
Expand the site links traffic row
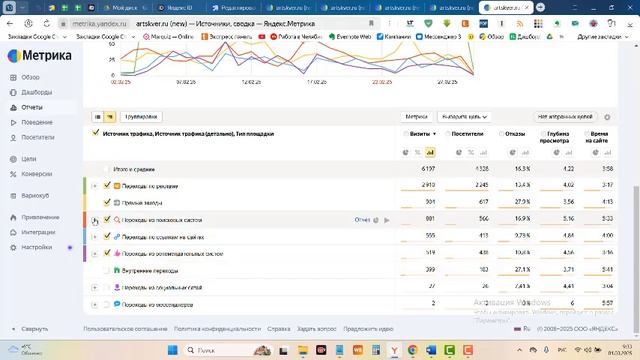(95, 237)
